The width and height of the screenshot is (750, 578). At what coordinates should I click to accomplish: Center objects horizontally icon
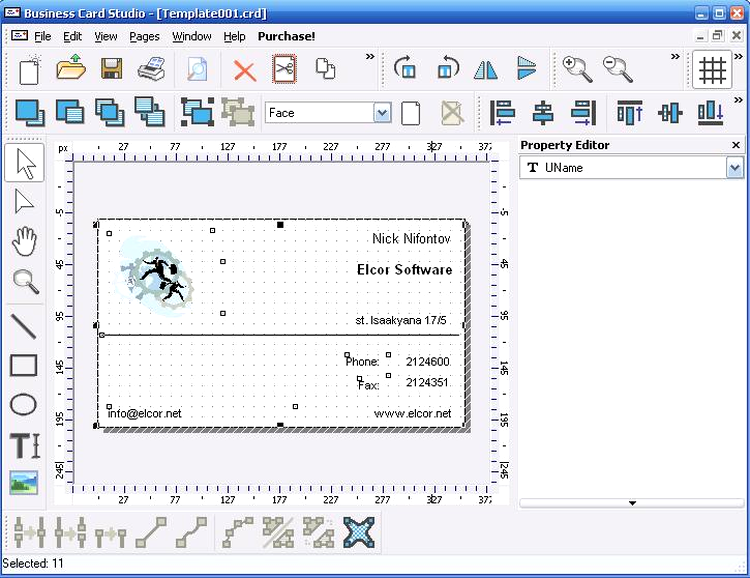pos(543,113)
